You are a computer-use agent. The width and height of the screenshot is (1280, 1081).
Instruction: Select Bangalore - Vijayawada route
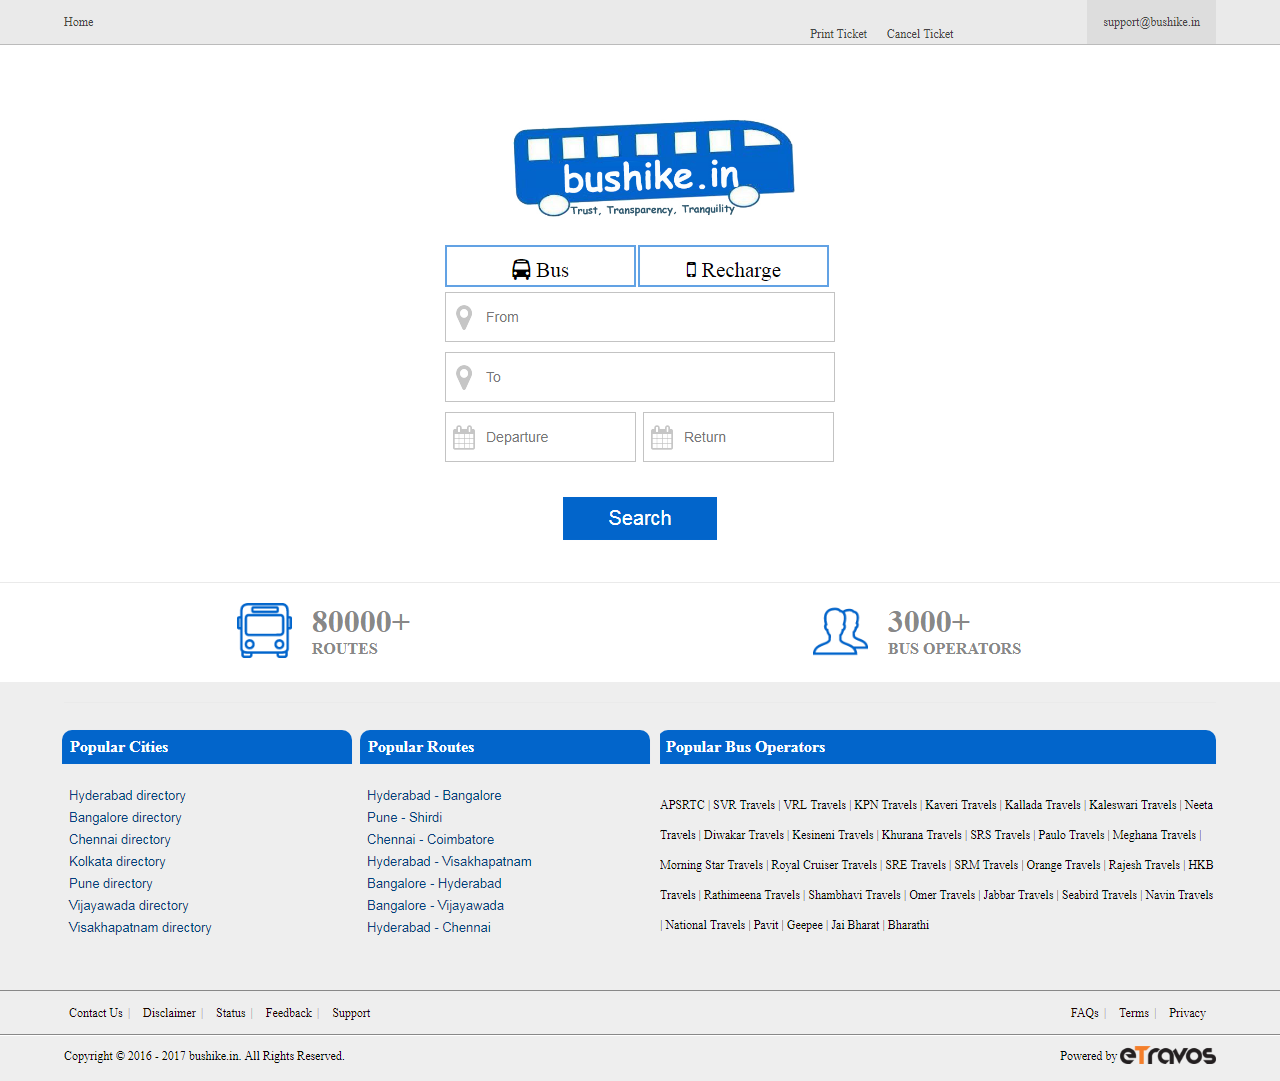(x=435, y=905)
